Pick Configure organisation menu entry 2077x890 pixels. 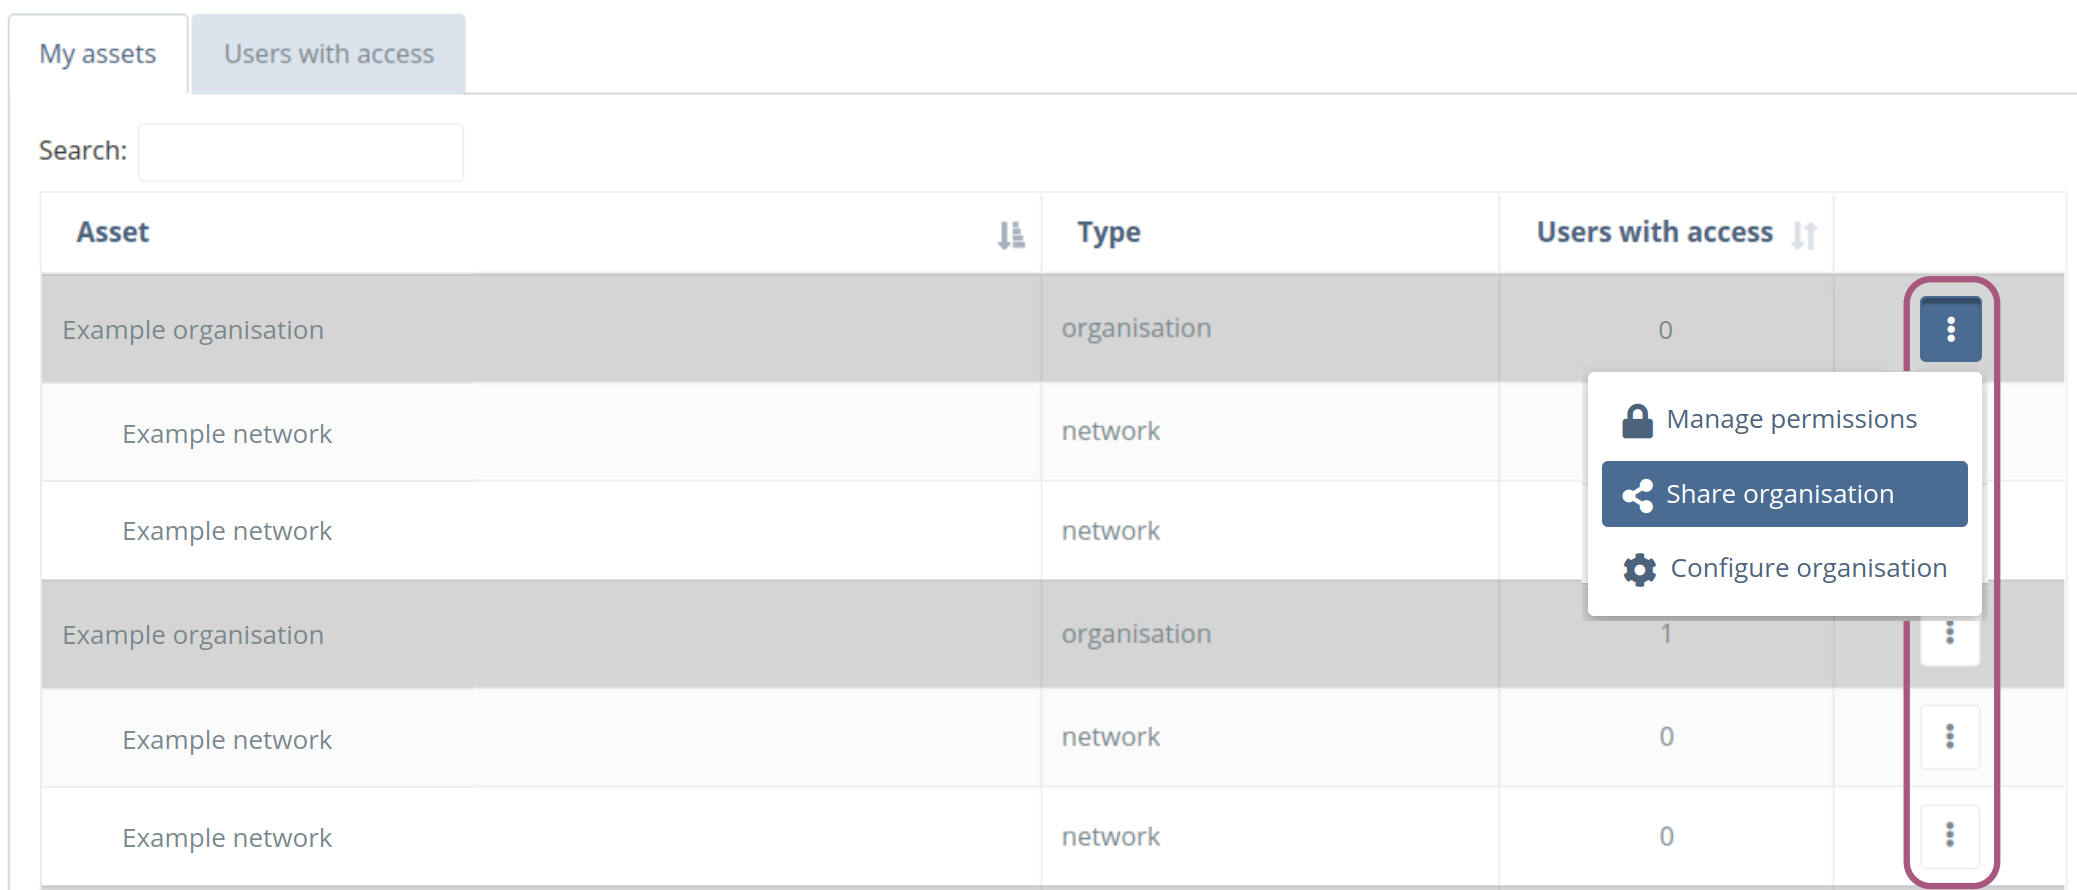1808,568
